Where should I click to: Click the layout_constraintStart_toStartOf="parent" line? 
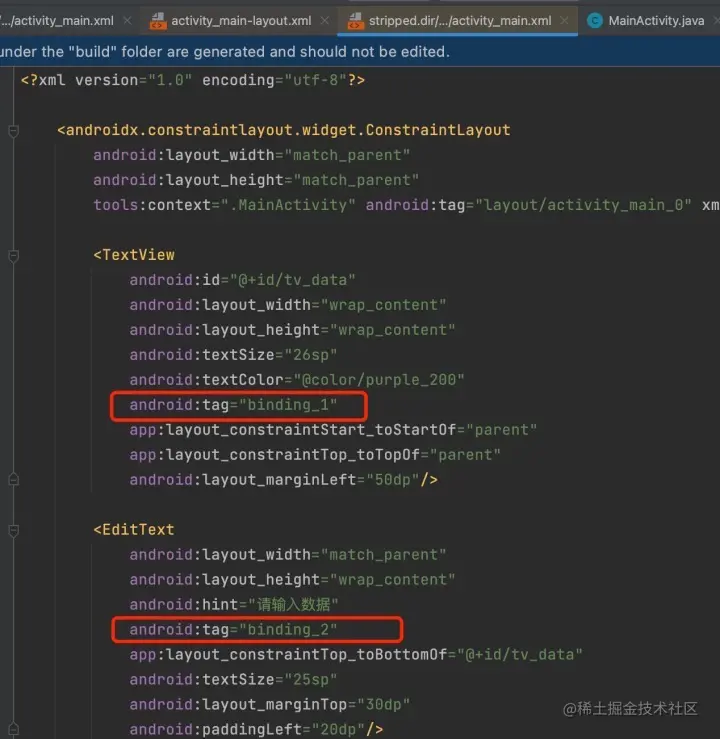(333, 430)
